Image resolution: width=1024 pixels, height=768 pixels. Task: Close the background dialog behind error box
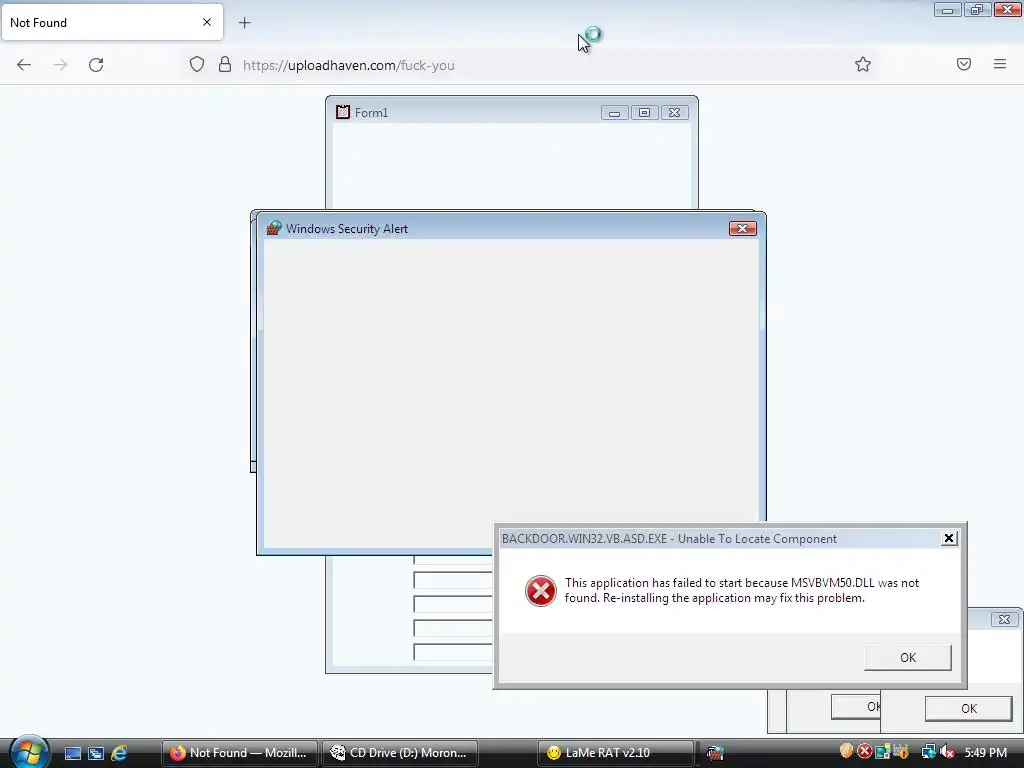tap(1004, 619)
